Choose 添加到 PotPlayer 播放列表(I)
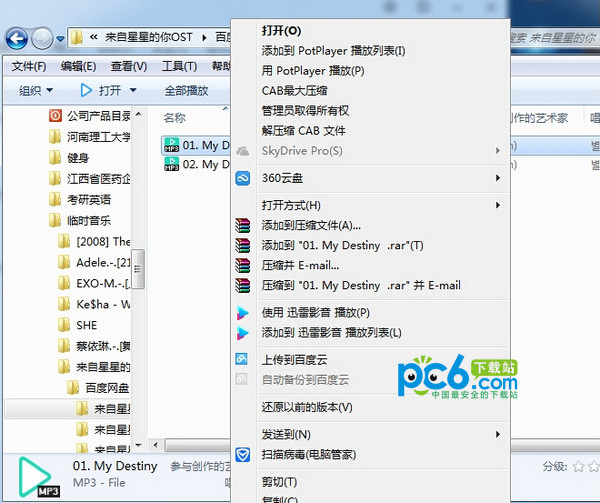Screen dimensions: 600x503 point(333,50)
